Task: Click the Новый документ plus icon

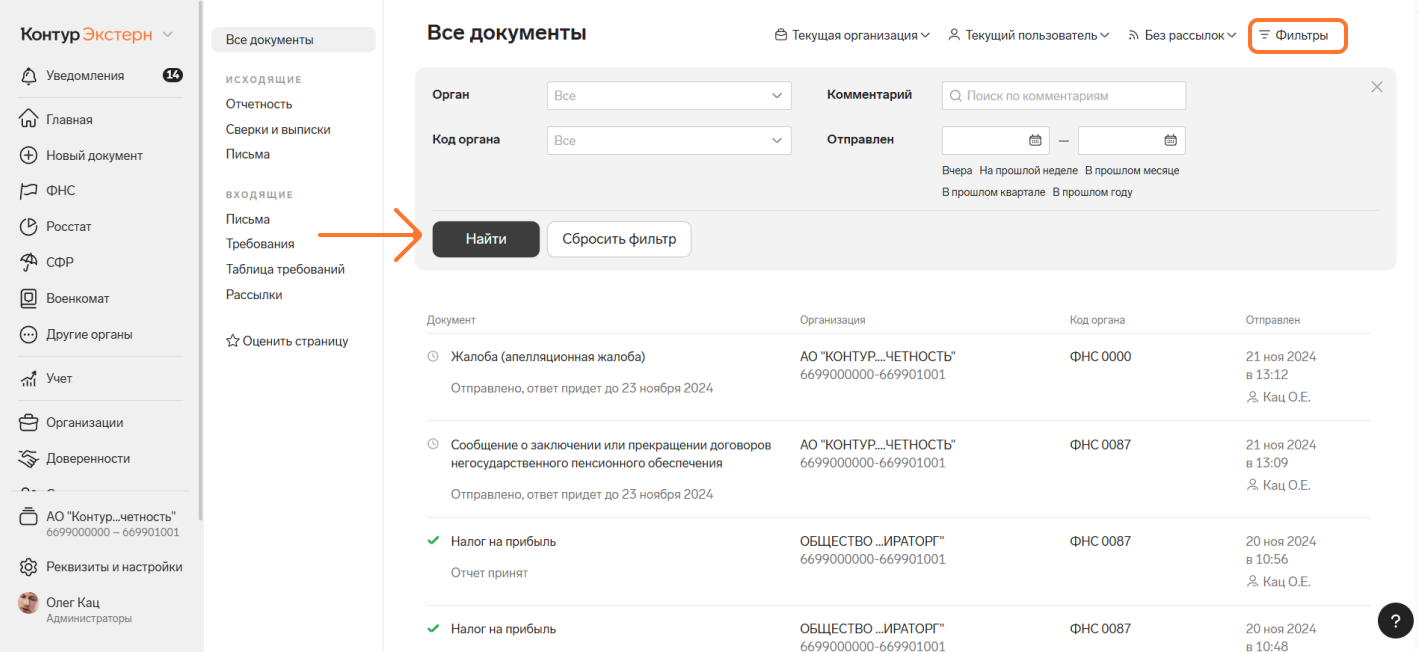Action: pos(28,155)
